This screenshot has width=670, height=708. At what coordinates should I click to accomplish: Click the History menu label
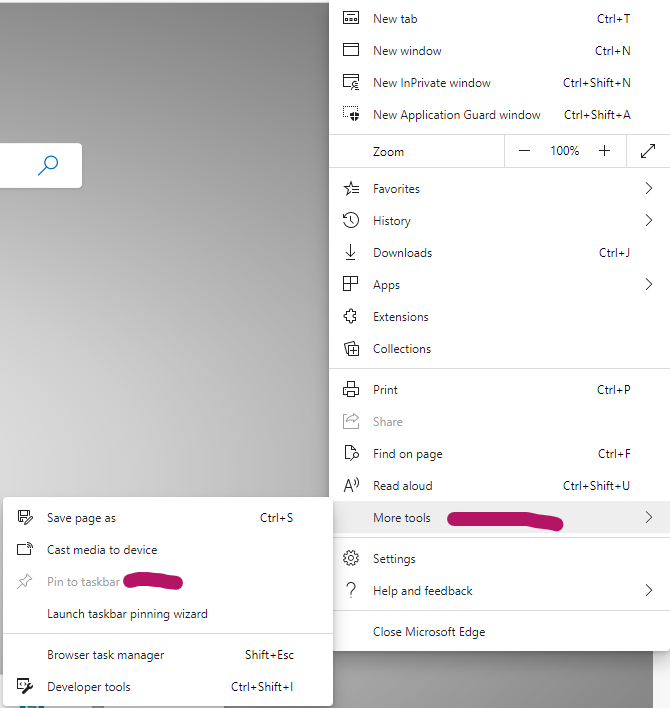click(392, 221)
